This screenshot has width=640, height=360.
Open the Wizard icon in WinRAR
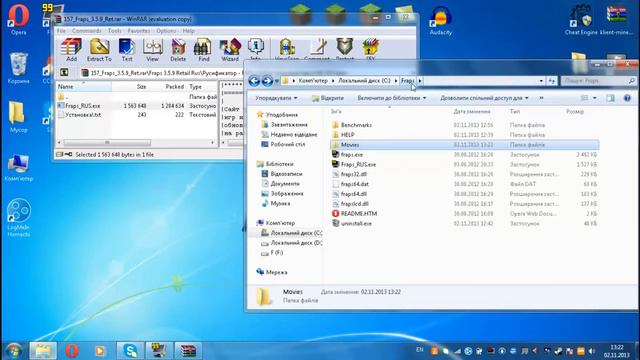230,49
